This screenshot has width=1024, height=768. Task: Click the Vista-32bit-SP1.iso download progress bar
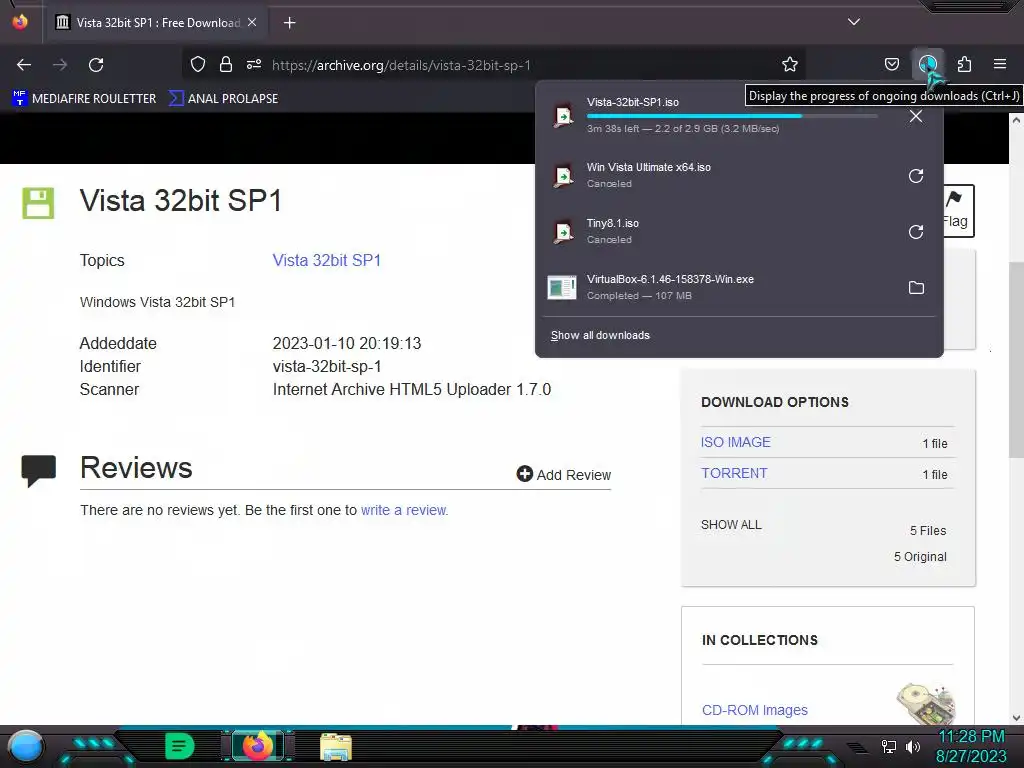click(731, 116)
